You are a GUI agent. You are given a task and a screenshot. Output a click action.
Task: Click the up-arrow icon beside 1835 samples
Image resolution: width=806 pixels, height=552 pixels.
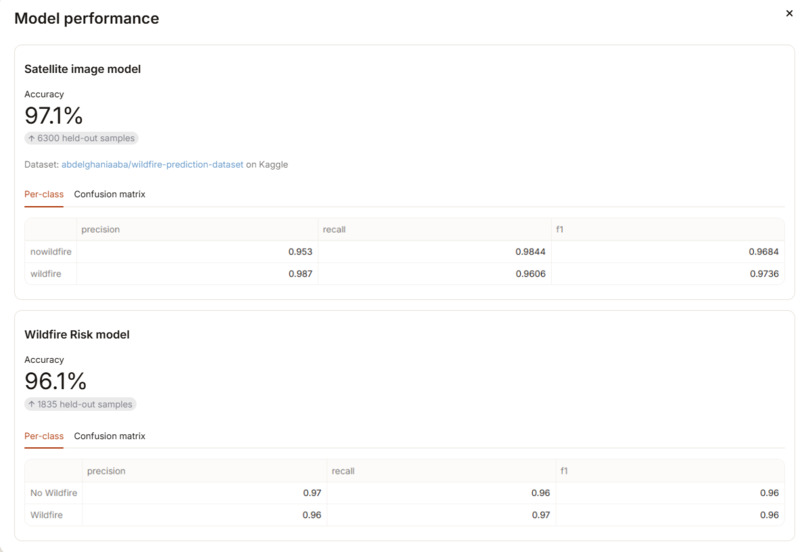click(x=31, y=404)
